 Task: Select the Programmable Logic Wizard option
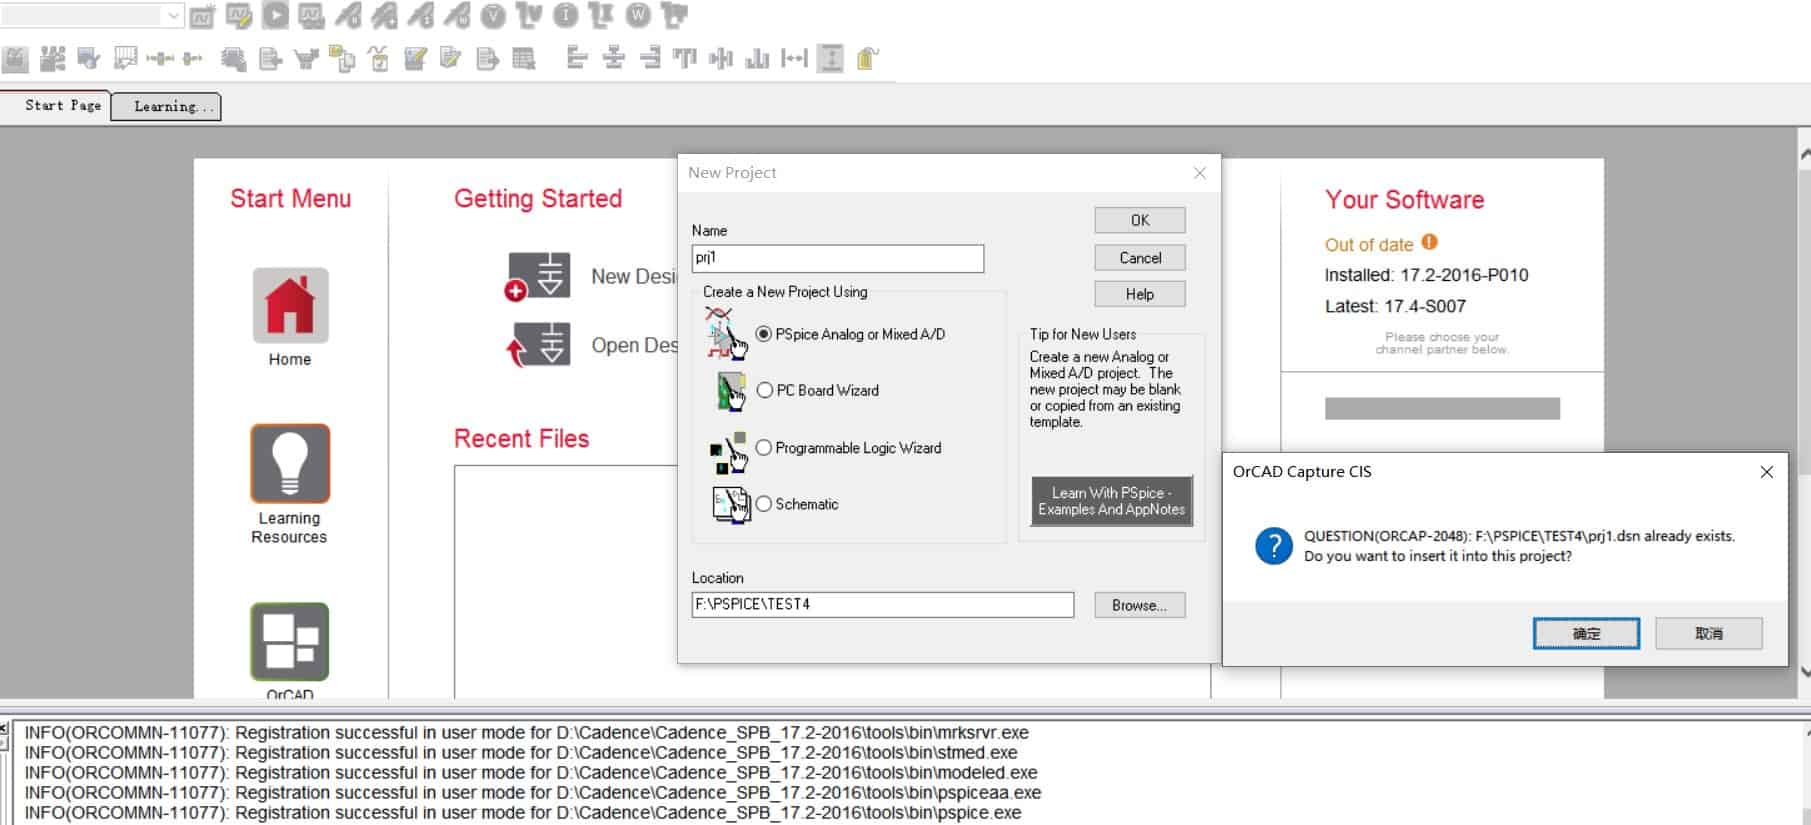click(x=764, y=448)
